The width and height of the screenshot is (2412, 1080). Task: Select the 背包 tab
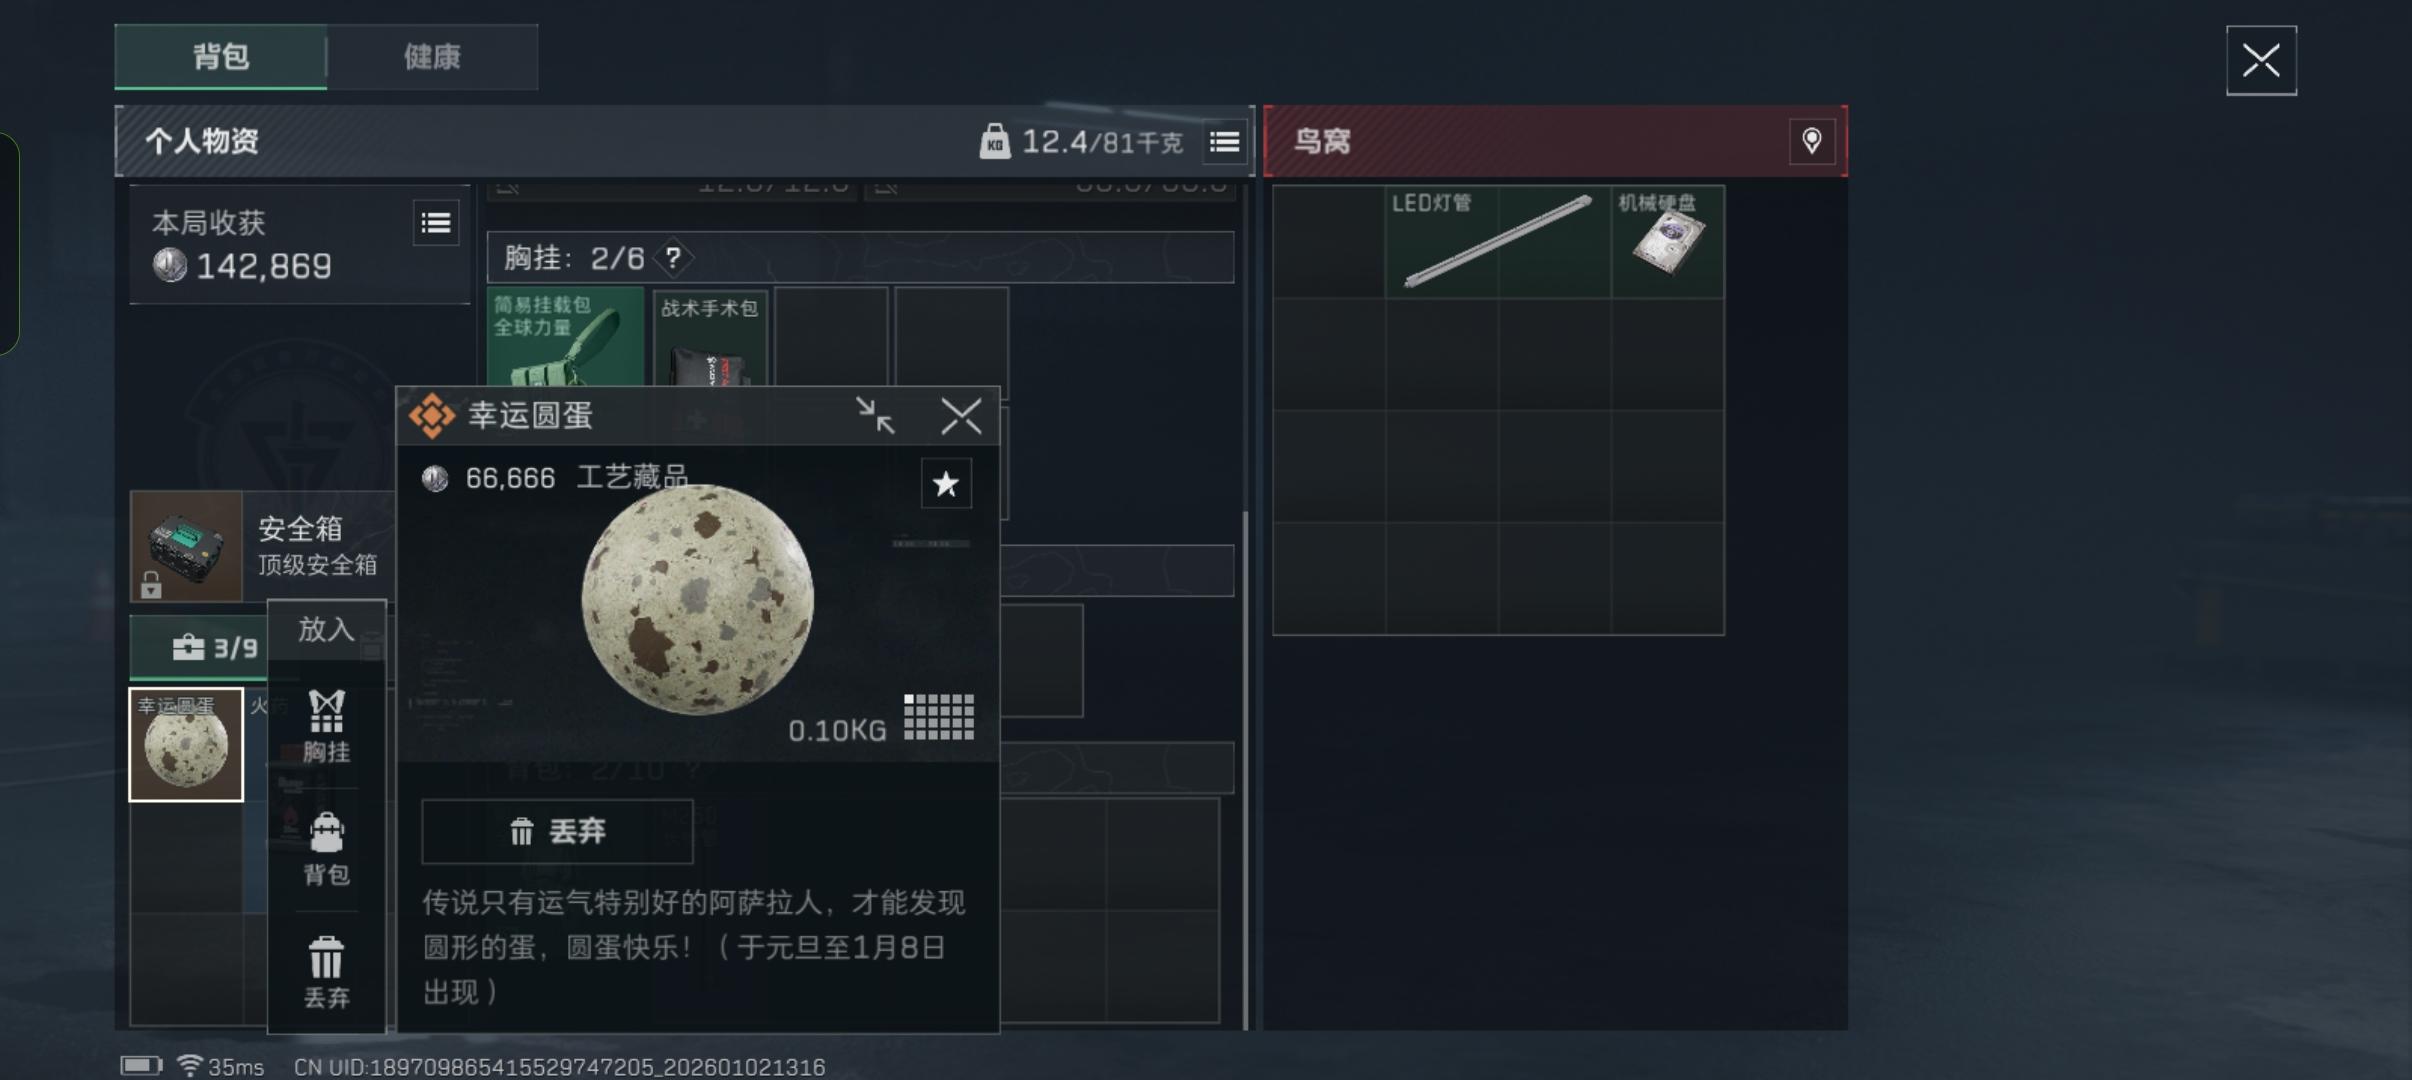(221, 57)
